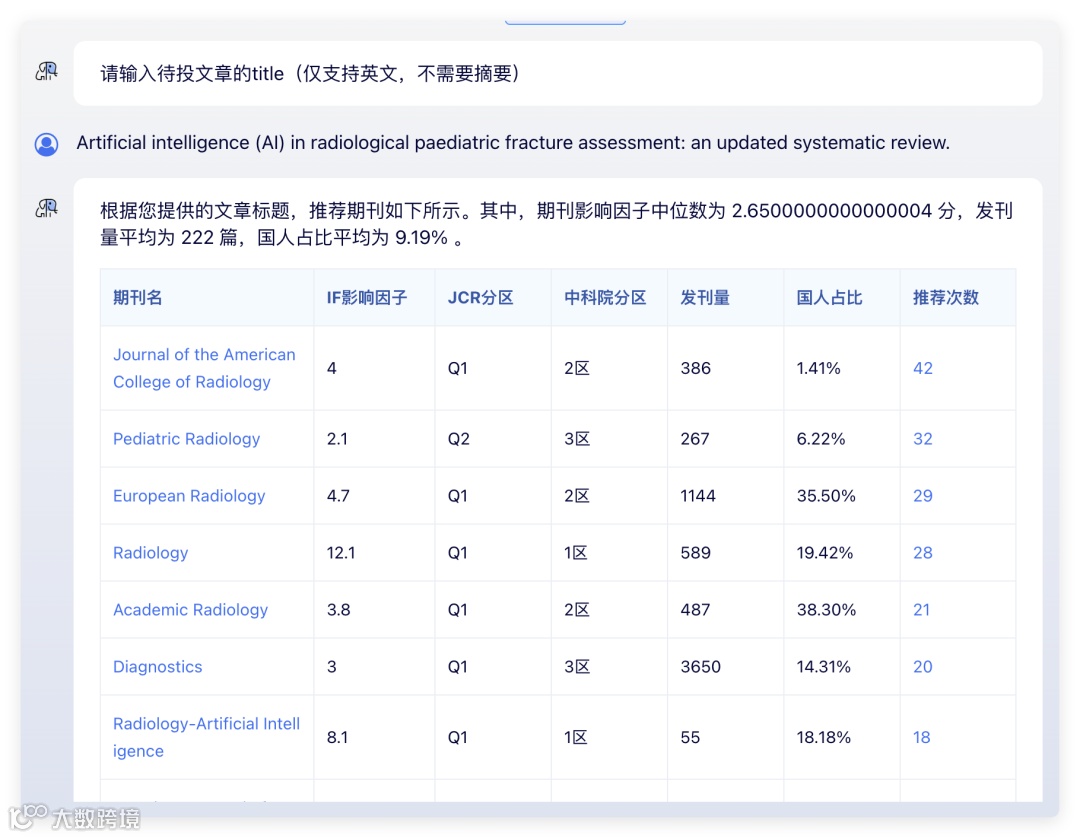
Task: Click recommendation count 18
Action: click(922, 737)
